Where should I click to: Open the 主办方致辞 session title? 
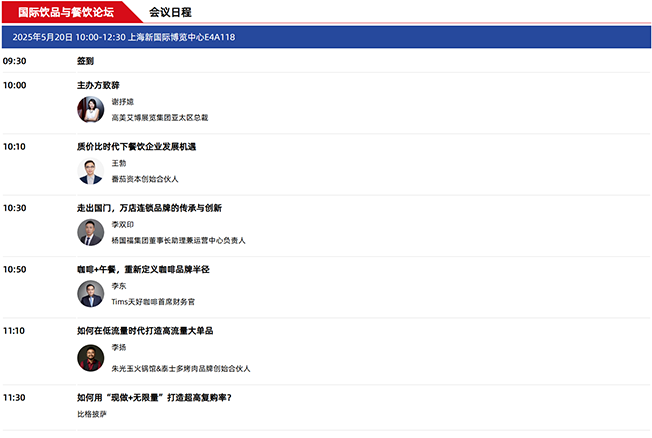[98, 86]
